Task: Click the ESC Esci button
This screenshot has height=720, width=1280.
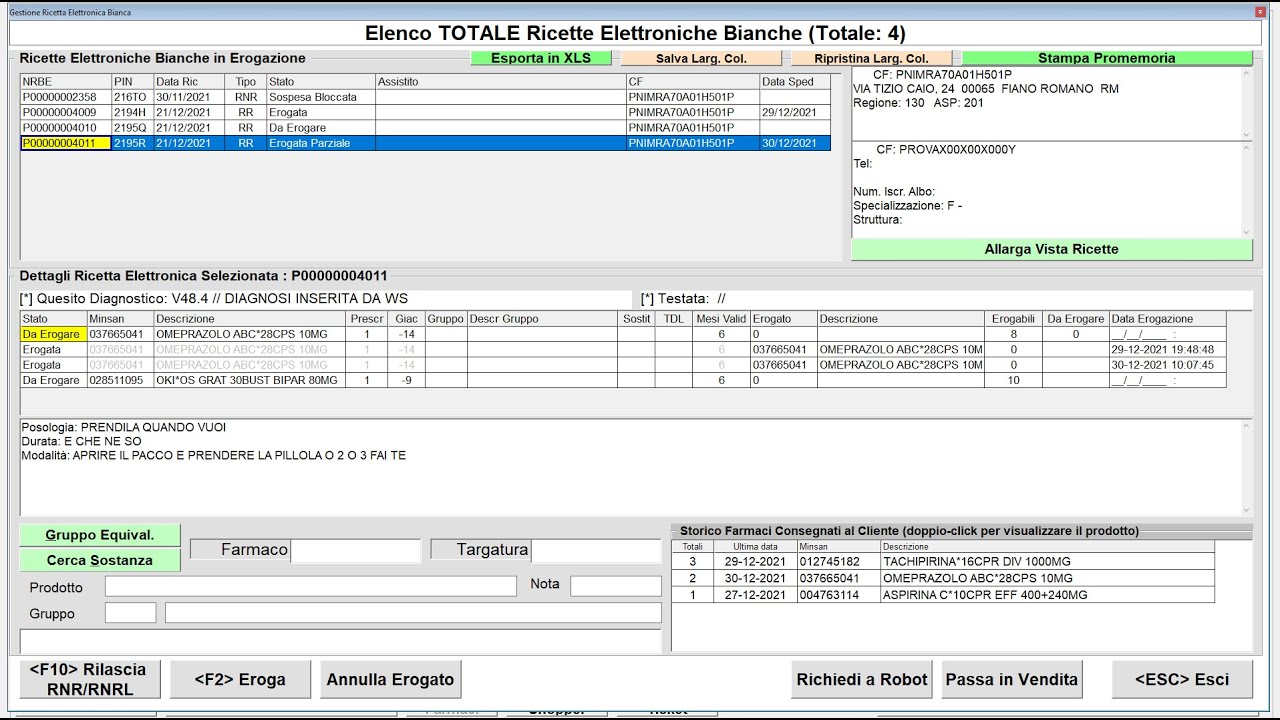Action: tap(1182, 679)
